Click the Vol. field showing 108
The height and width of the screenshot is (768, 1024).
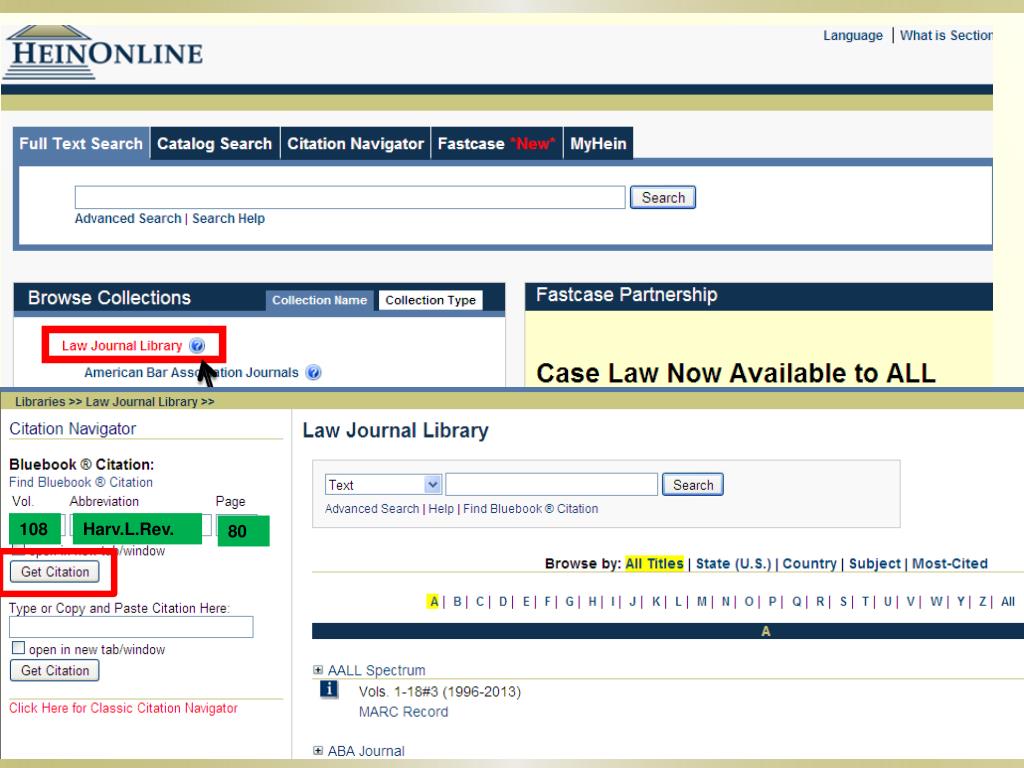coord(35,528)
